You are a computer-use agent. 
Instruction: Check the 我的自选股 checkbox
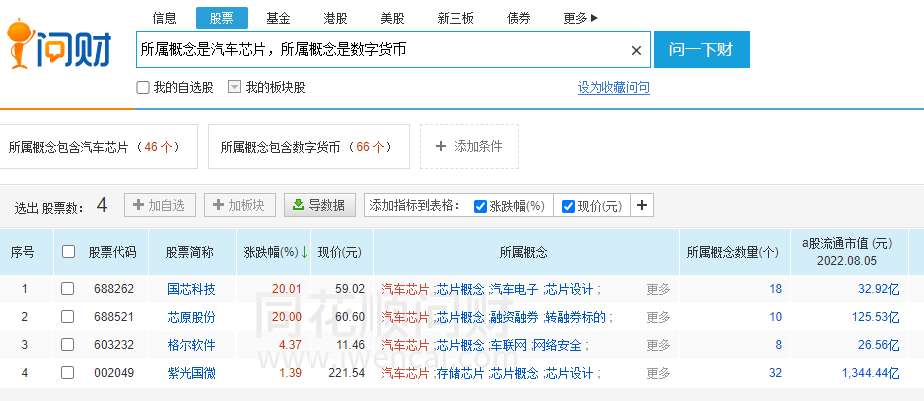[x=143, y=87]
